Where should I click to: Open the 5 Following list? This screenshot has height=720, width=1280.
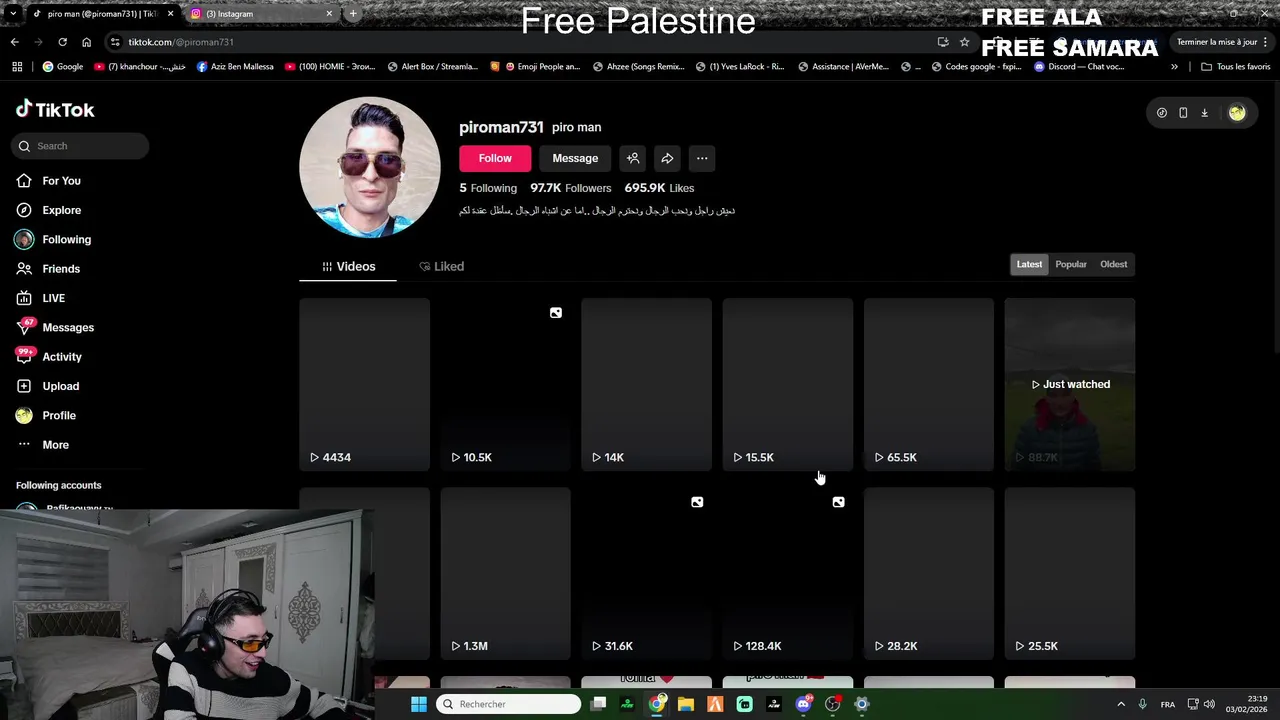488,188
